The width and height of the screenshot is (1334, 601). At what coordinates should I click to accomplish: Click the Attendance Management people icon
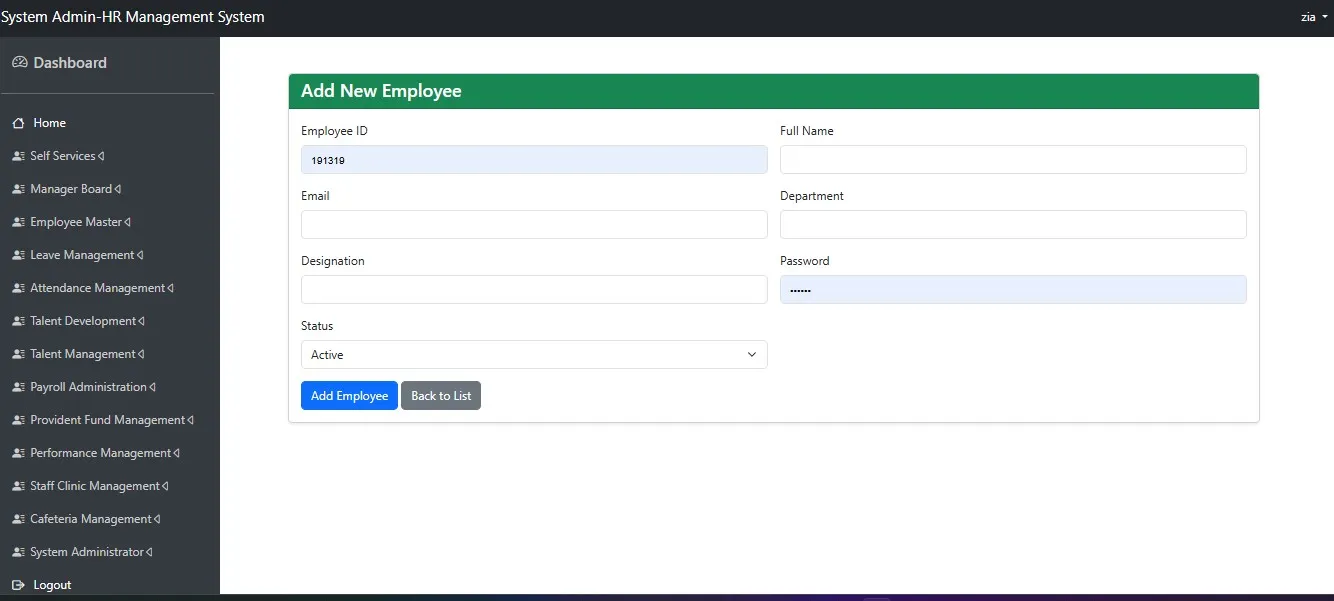click(x=18, y=288)
